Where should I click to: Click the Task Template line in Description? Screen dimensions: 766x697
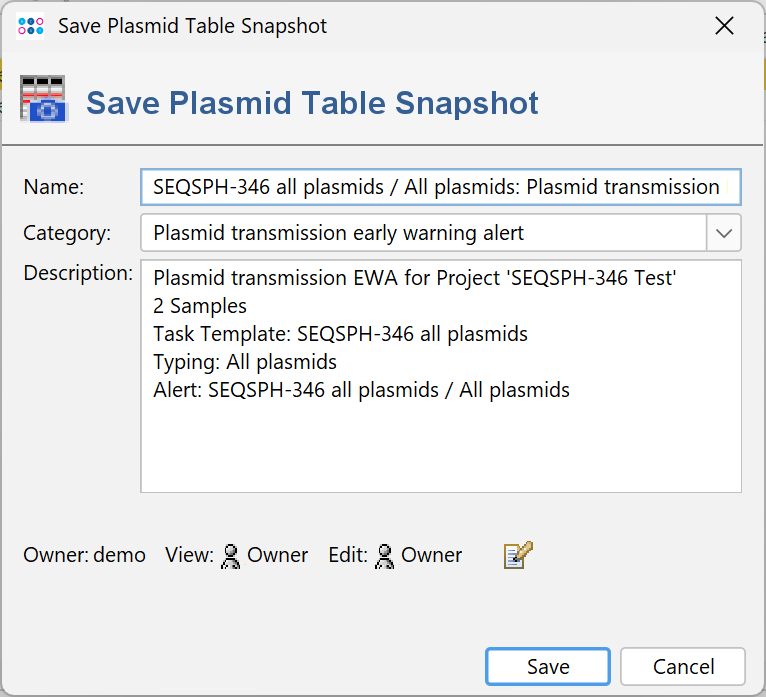pyautogui.click(x=340, y=334)
